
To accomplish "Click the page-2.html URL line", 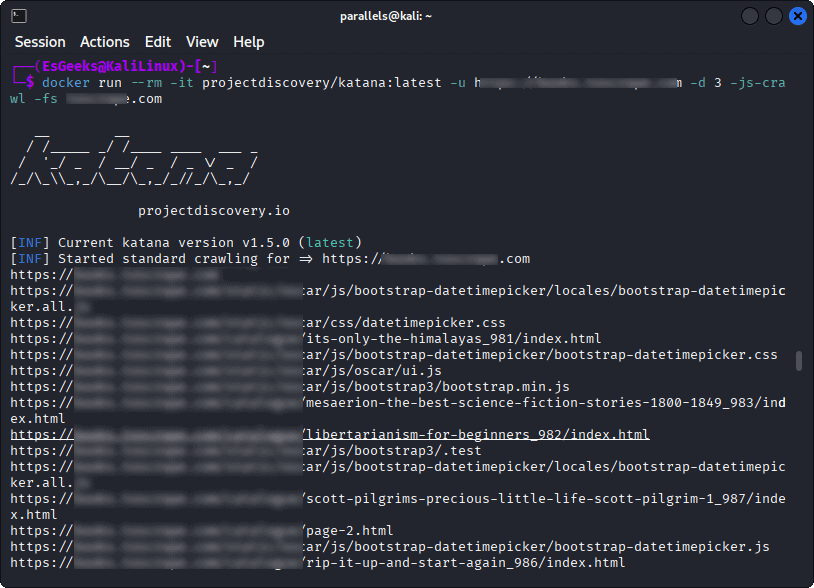I will click(201, 531).
